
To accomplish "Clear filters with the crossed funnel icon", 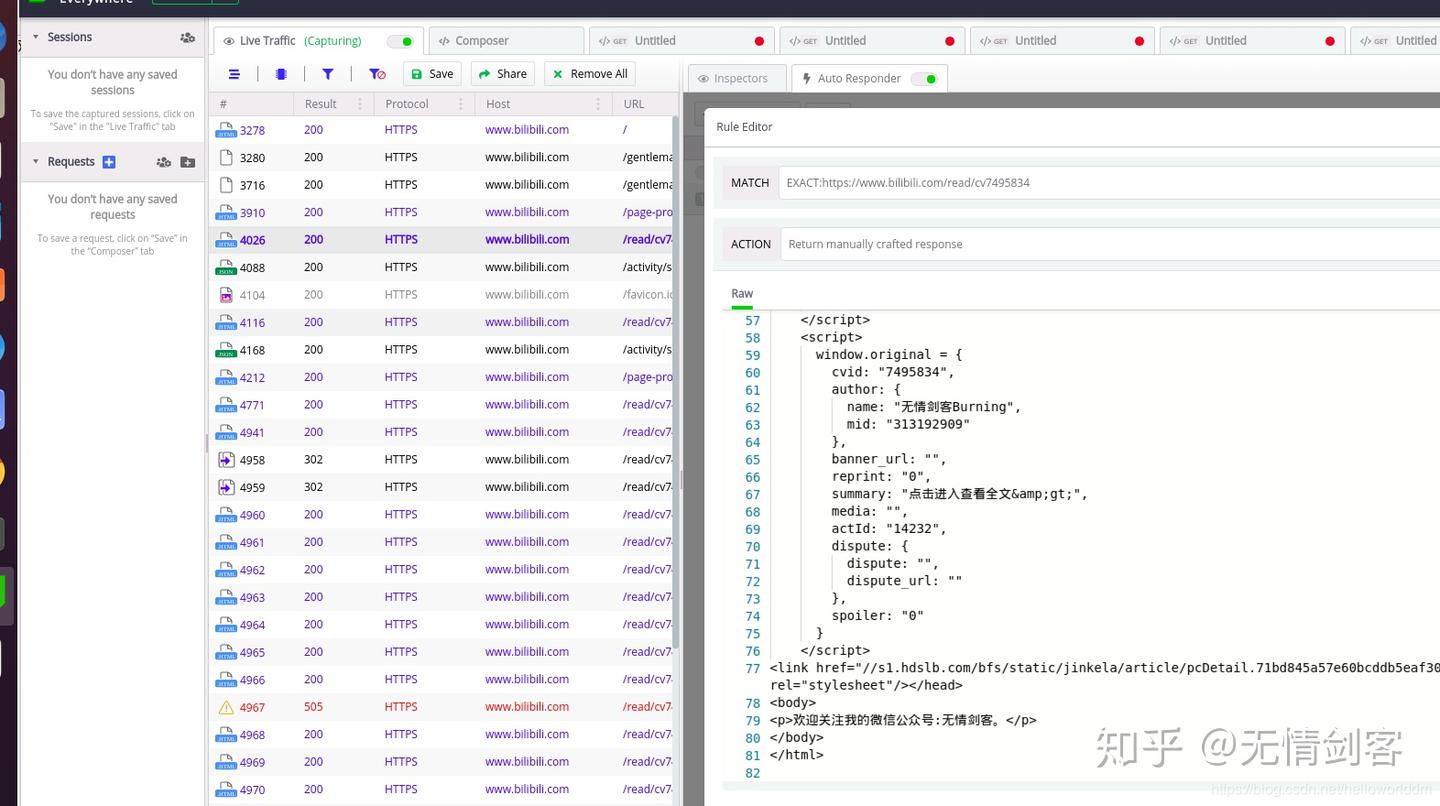I will [x=377, y=74].
